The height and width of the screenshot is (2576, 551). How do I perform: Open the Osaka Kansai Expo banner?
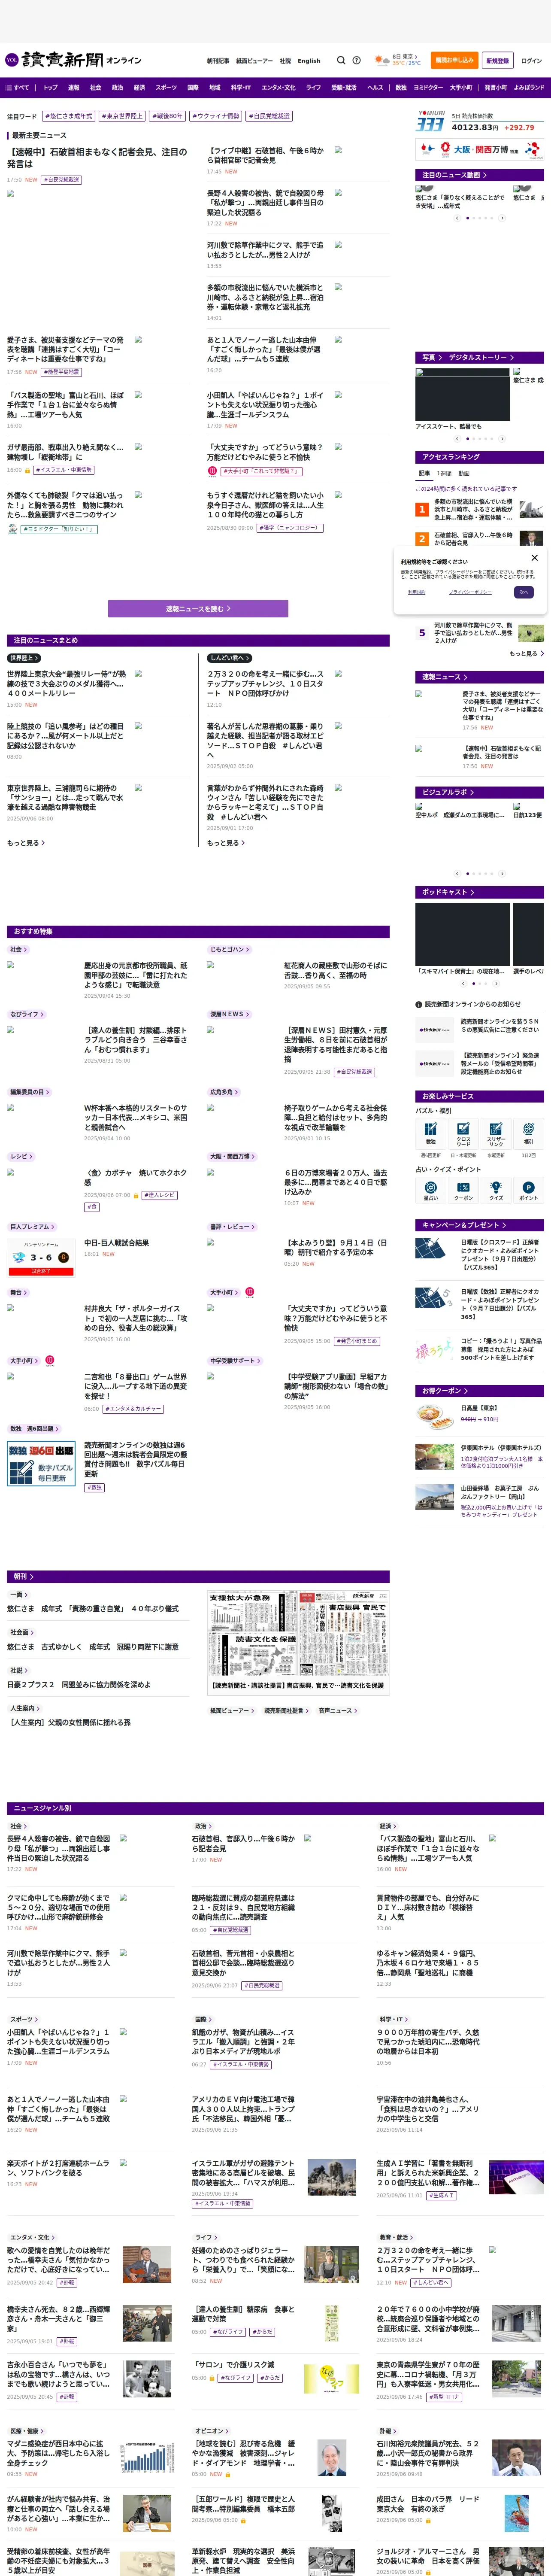(480, 150)
